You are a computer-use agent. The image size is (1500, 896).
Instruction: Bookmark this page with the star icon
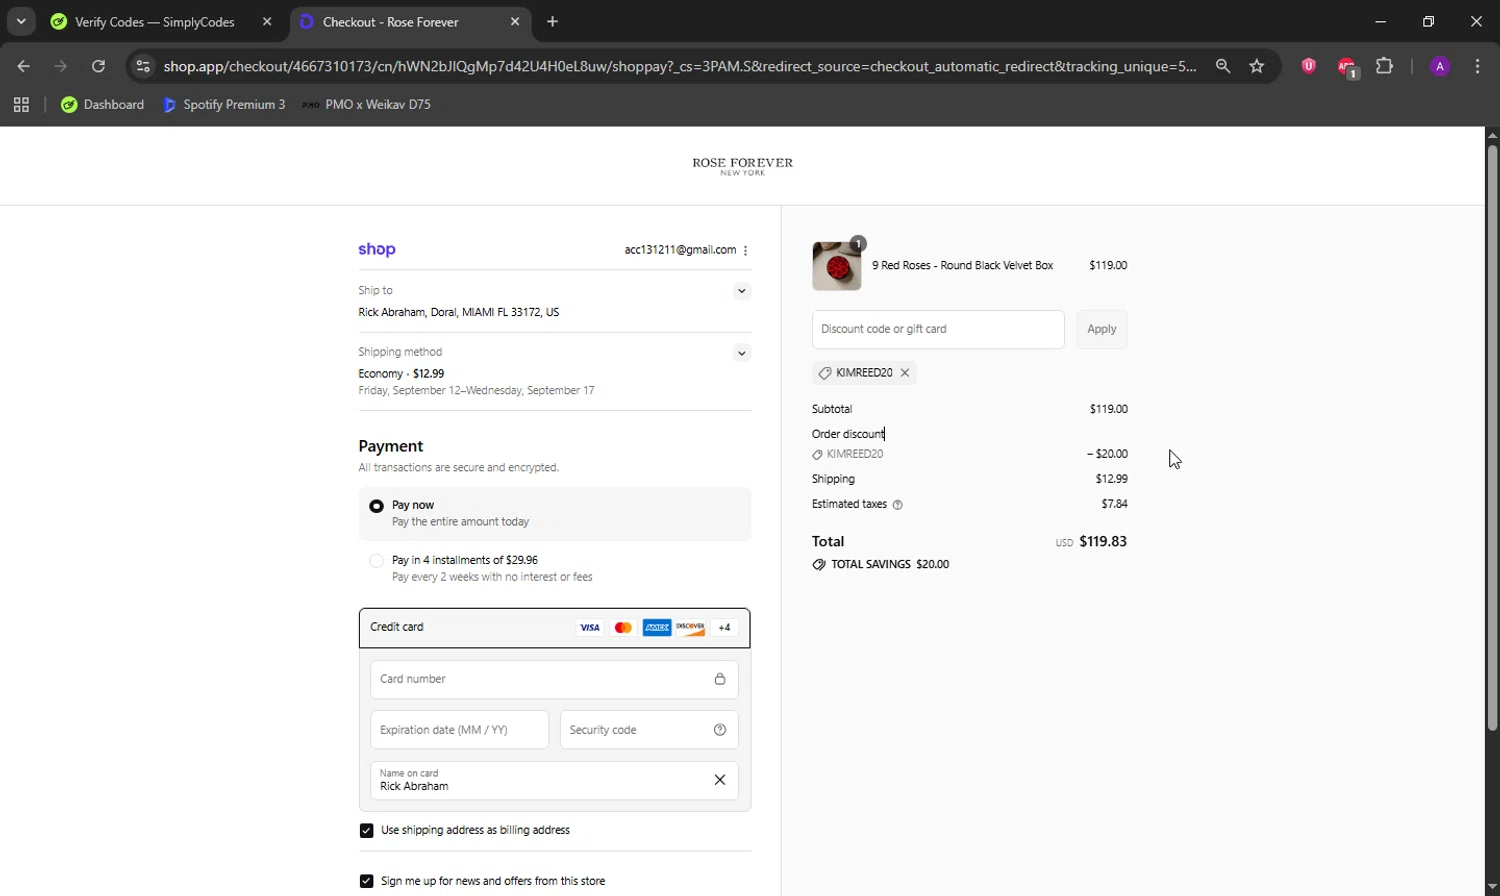[1257, 66]
